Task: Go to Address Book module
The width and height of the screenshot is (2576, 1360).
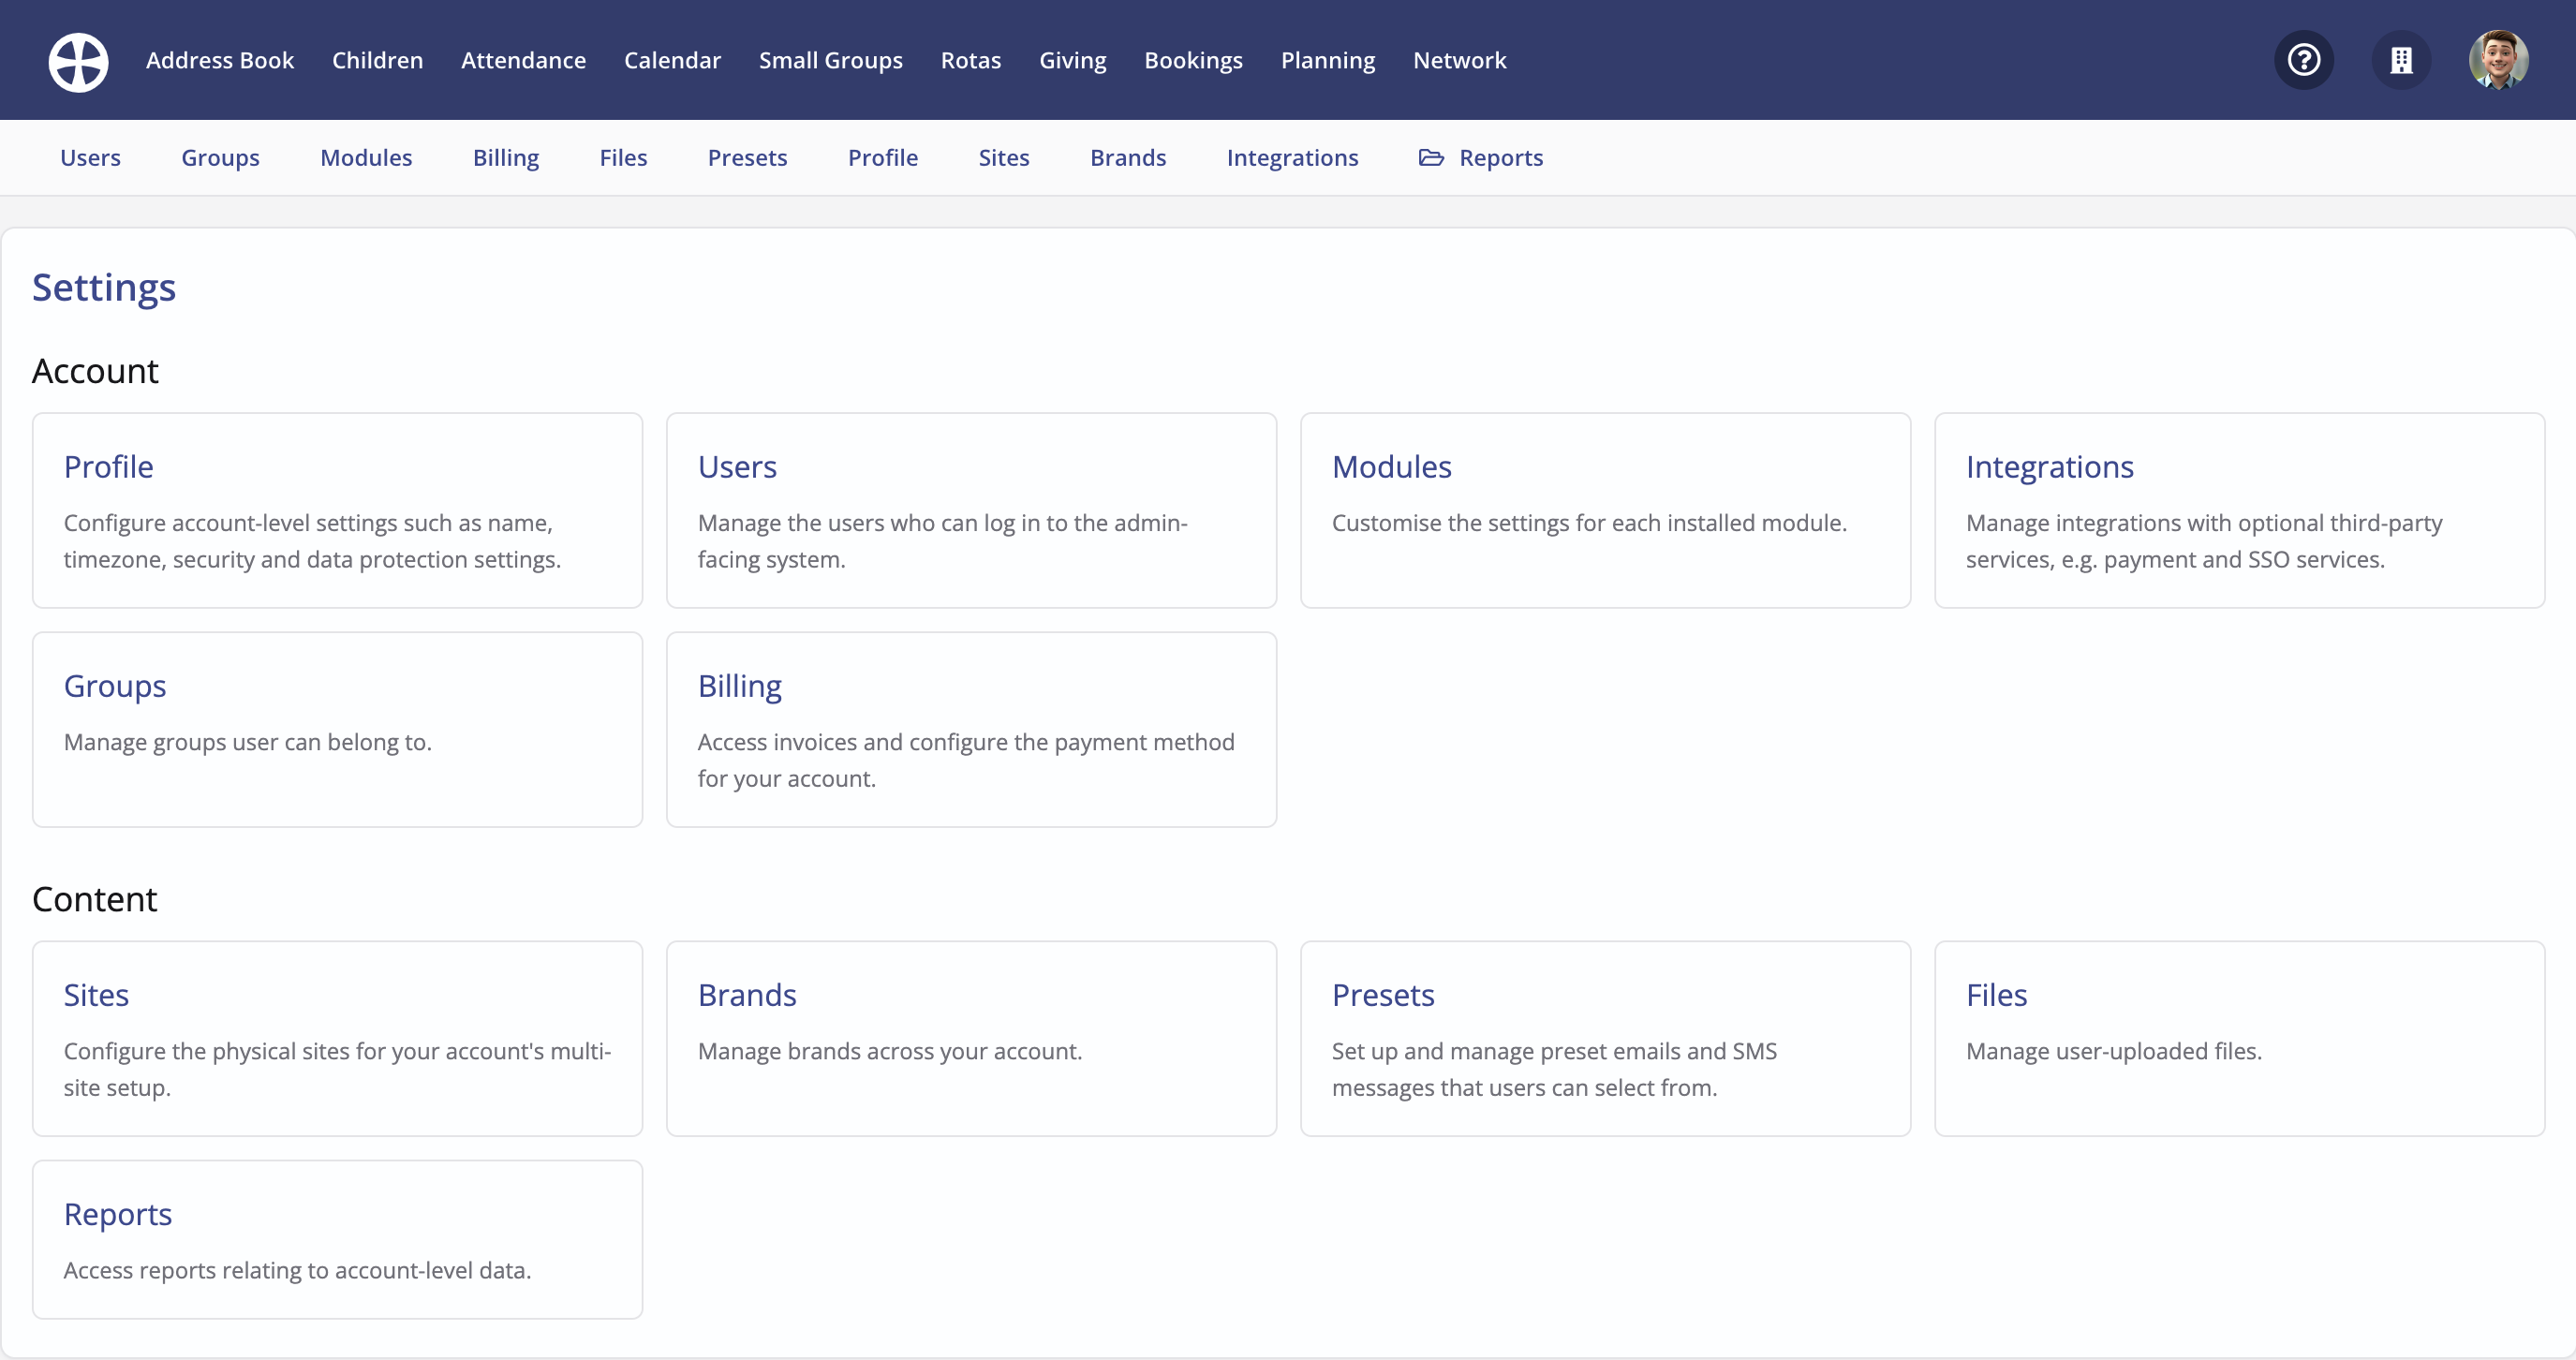Action: pyautogui.click(x=220, y=60)
